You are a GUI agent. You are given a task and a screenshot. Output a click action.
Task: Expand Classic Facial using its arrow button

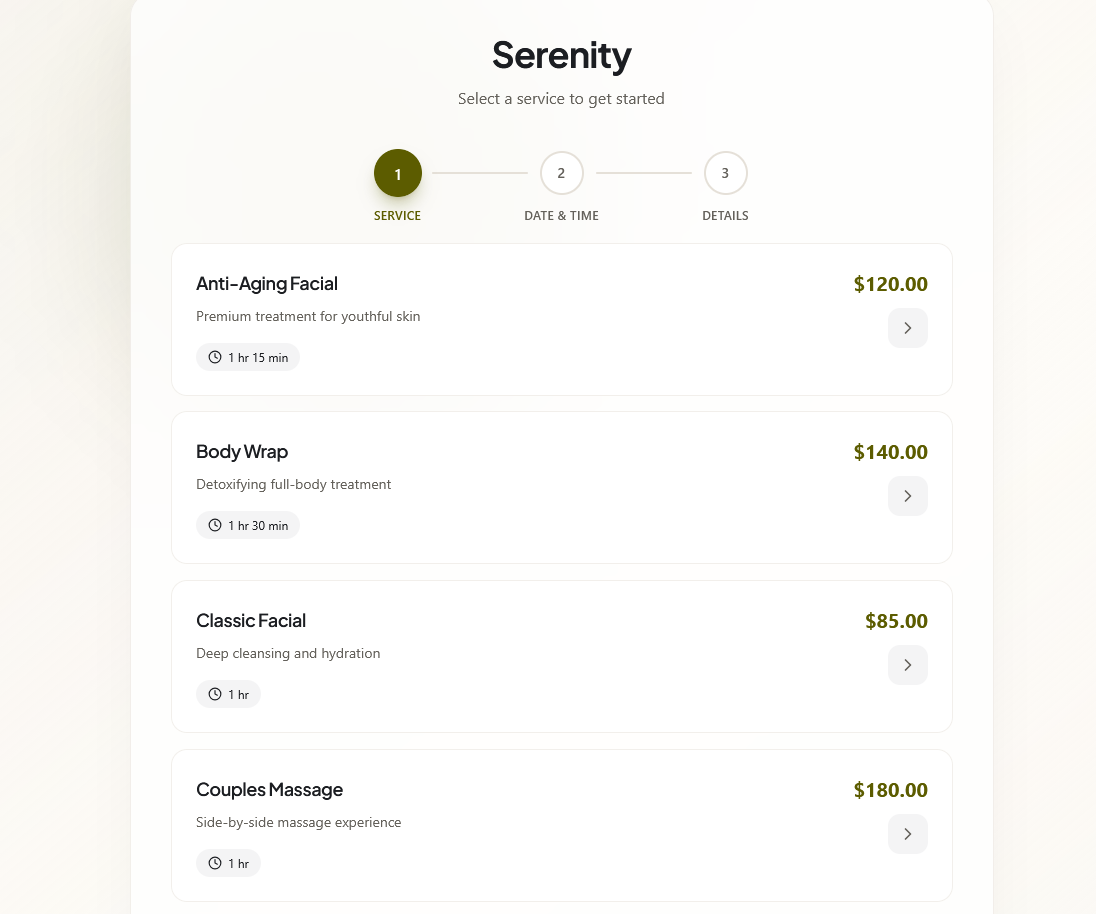click(x=907, y=665)
